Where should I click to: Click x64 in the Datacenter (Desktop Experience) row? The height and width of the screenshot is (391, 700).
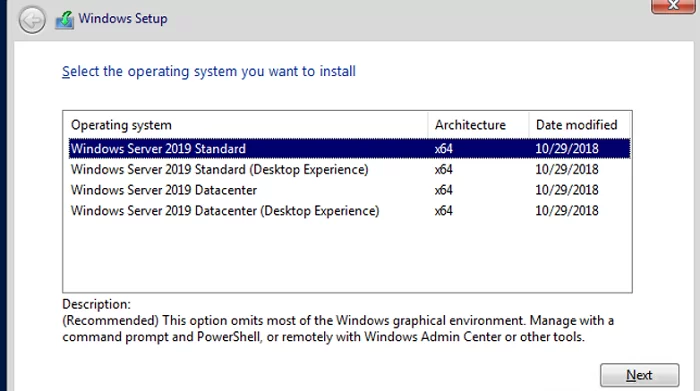point(444,211)
